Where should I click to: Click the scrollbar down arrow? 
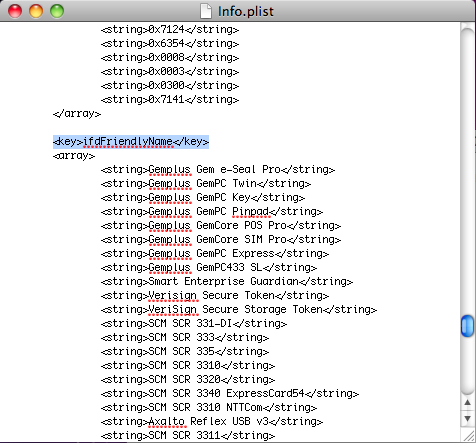tap(467, 418)
